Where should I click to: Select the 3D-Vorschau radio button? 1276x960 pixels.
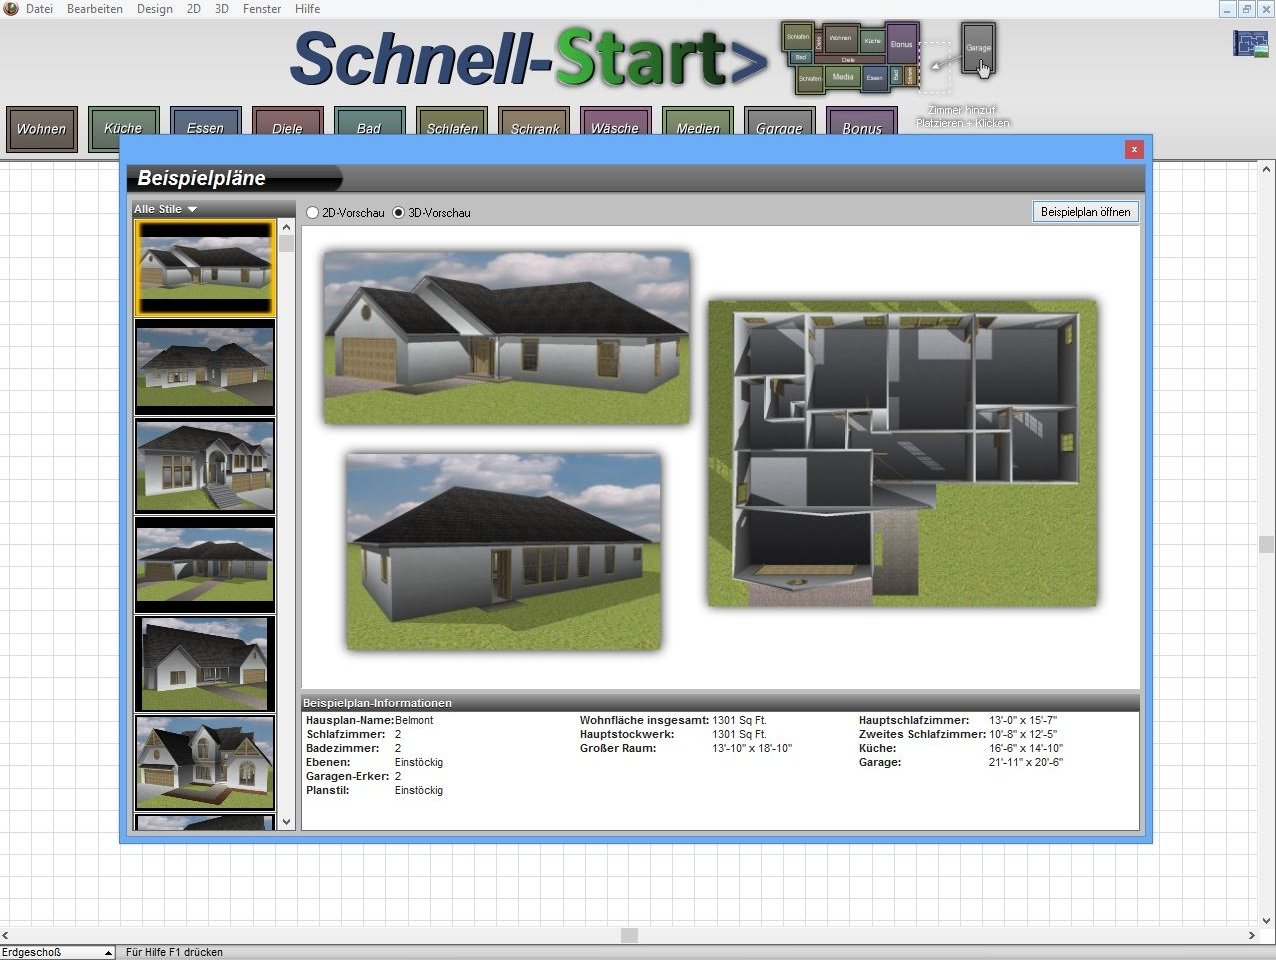point(399,213)
